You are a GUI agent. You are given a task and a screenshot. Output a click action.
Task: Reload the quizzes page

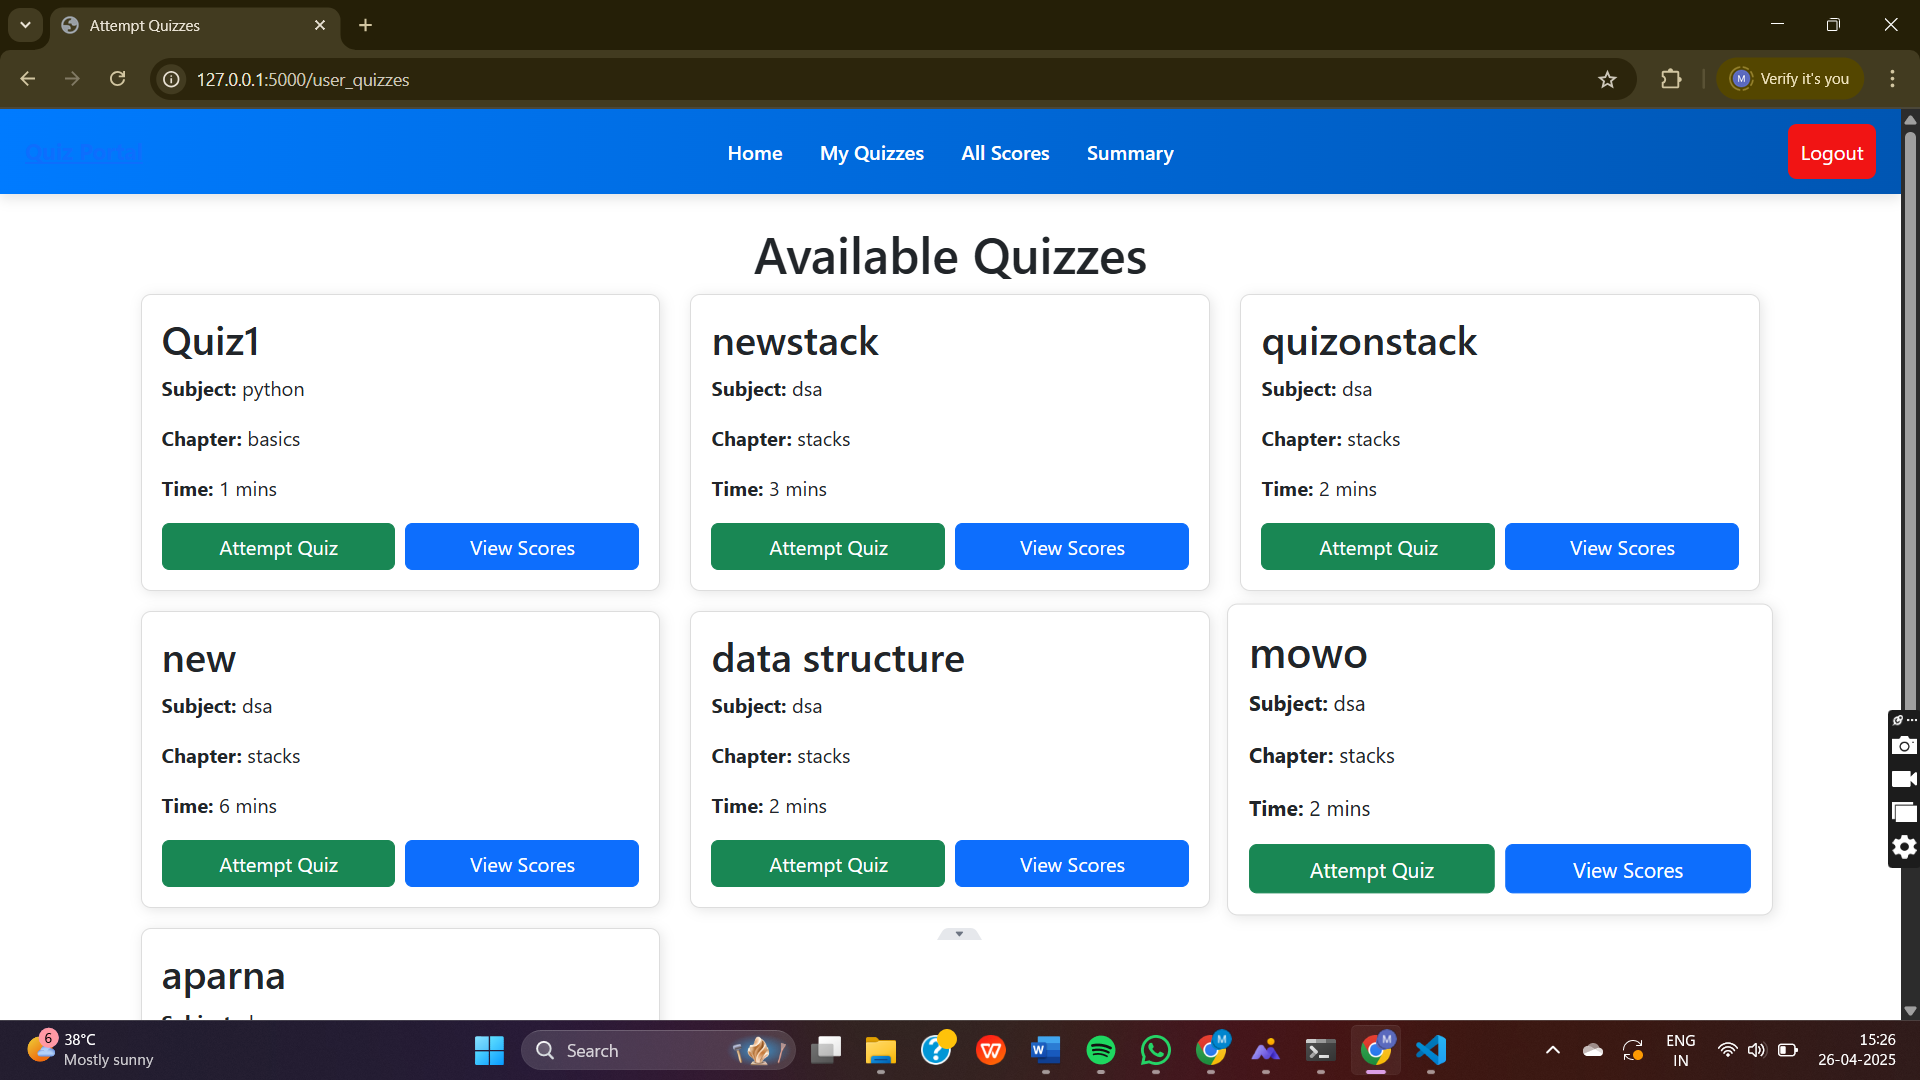pos(118,79)
